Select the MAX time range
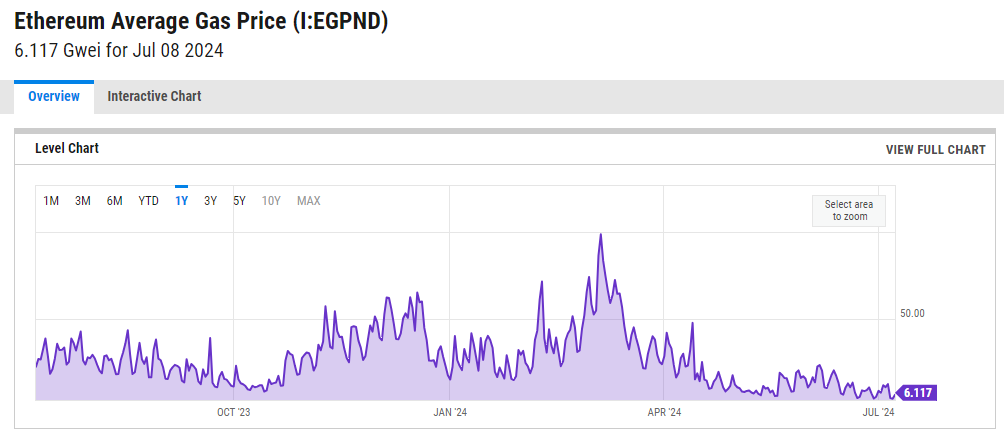 (309, 201)
